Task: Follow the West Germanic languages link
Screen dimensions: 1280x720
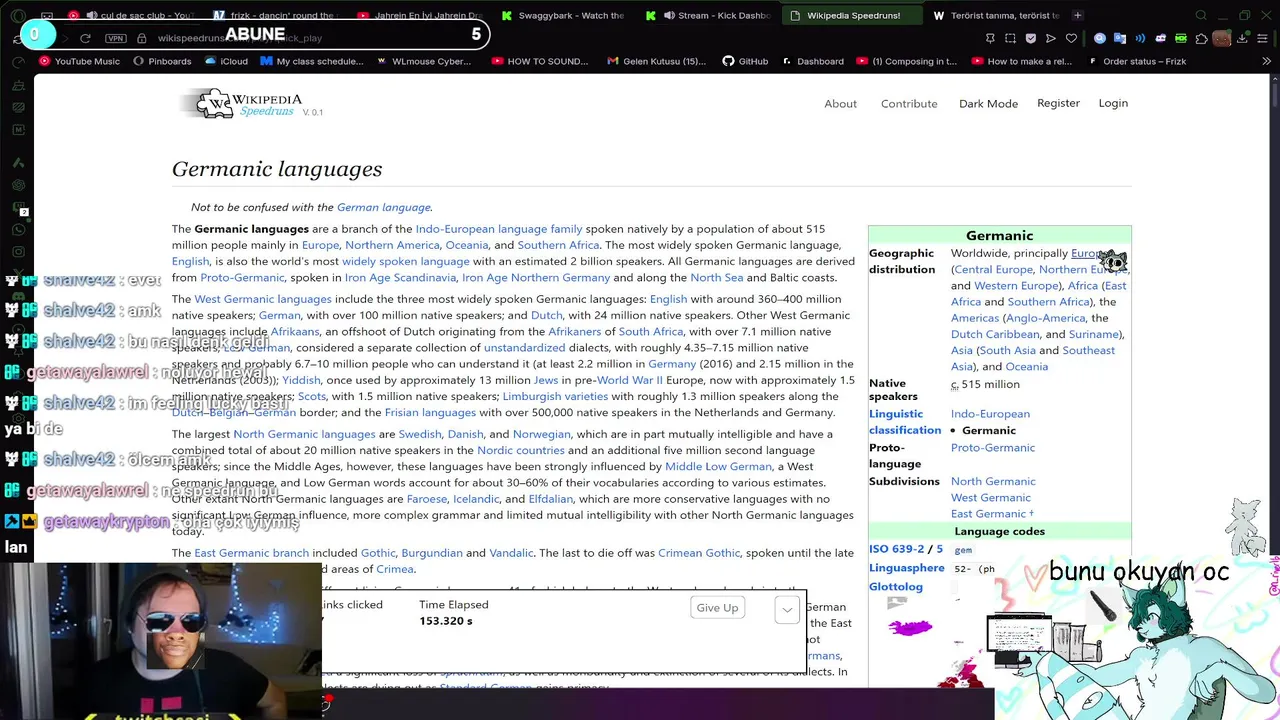Action: tap(263, 299)
